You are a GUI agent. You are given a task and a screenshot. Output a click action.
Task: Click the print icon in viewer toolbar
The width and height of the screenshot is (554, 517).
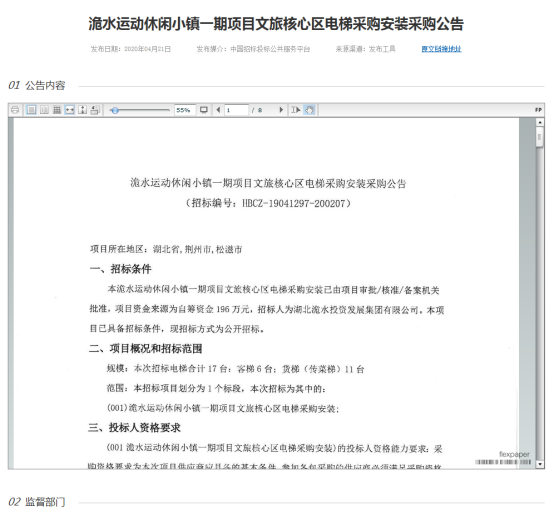point(15,110)
